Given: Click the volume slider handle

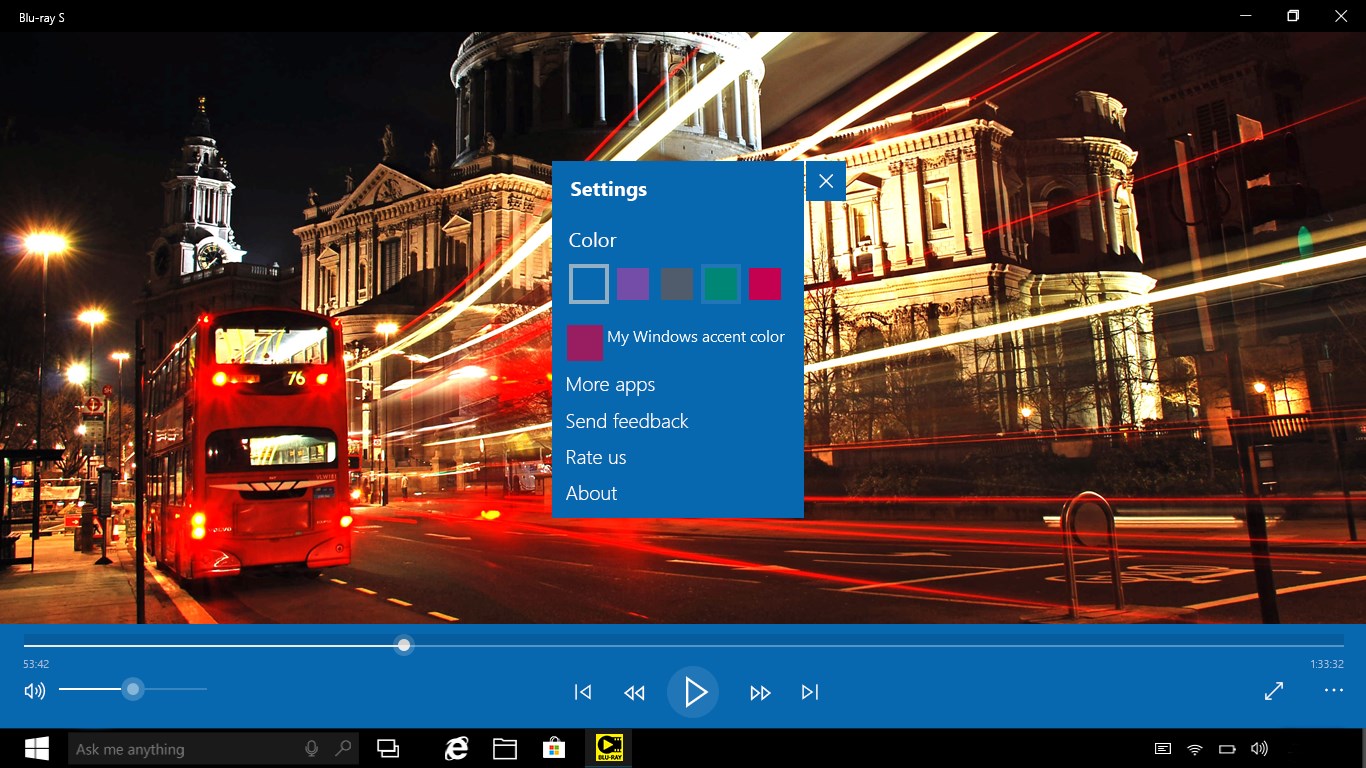Looking at the screenshot, I should point(133,689).
